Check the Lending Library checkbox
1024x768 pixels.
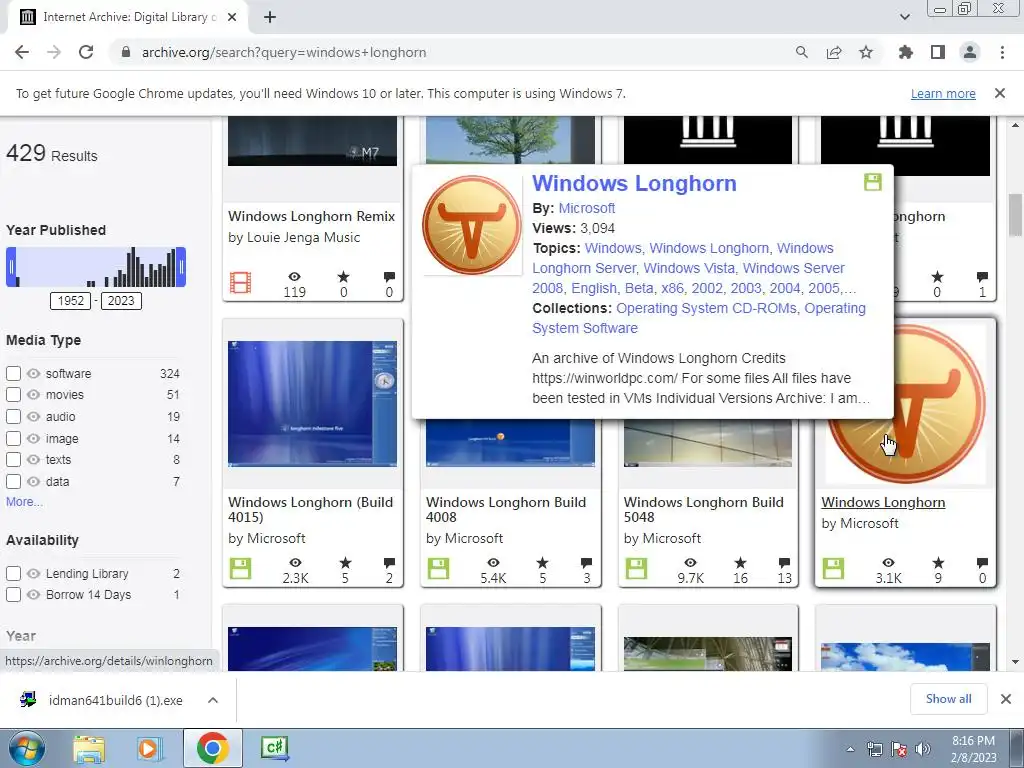pos(13,573)
